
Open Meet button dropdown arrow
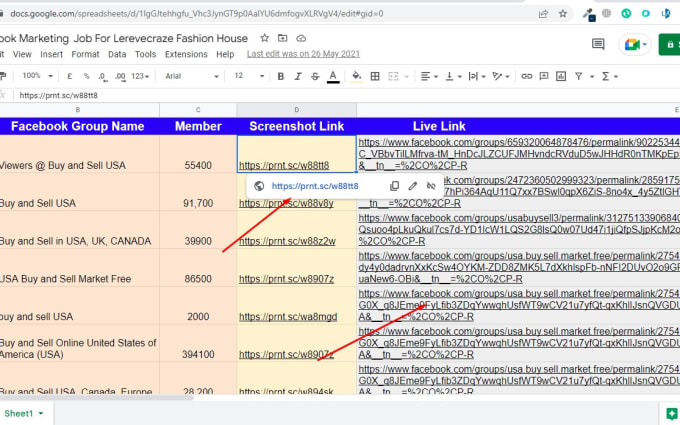644,44
